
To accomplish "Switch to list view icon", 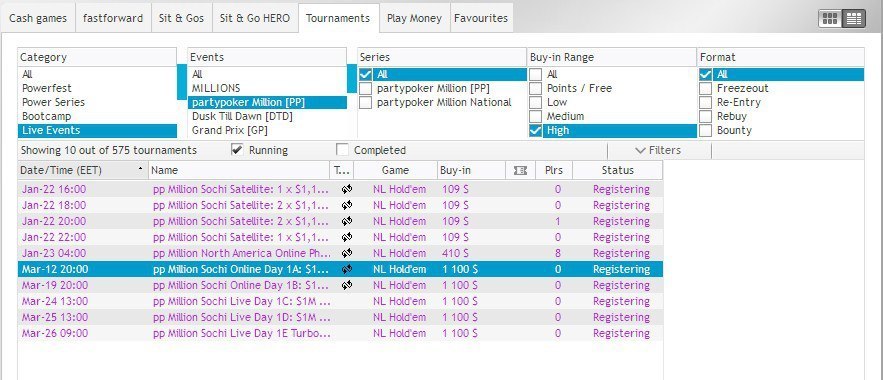I will (x=854, y=19).
